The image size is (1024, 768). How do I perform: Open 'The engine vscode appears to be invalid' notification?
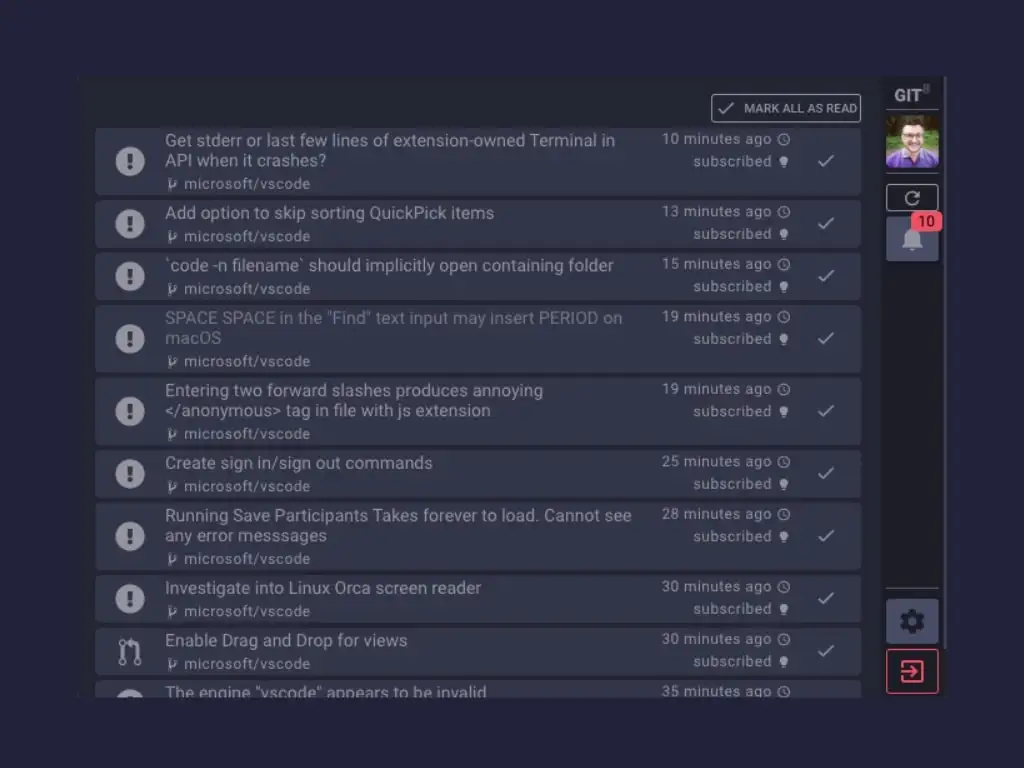(x=326, y=691)
